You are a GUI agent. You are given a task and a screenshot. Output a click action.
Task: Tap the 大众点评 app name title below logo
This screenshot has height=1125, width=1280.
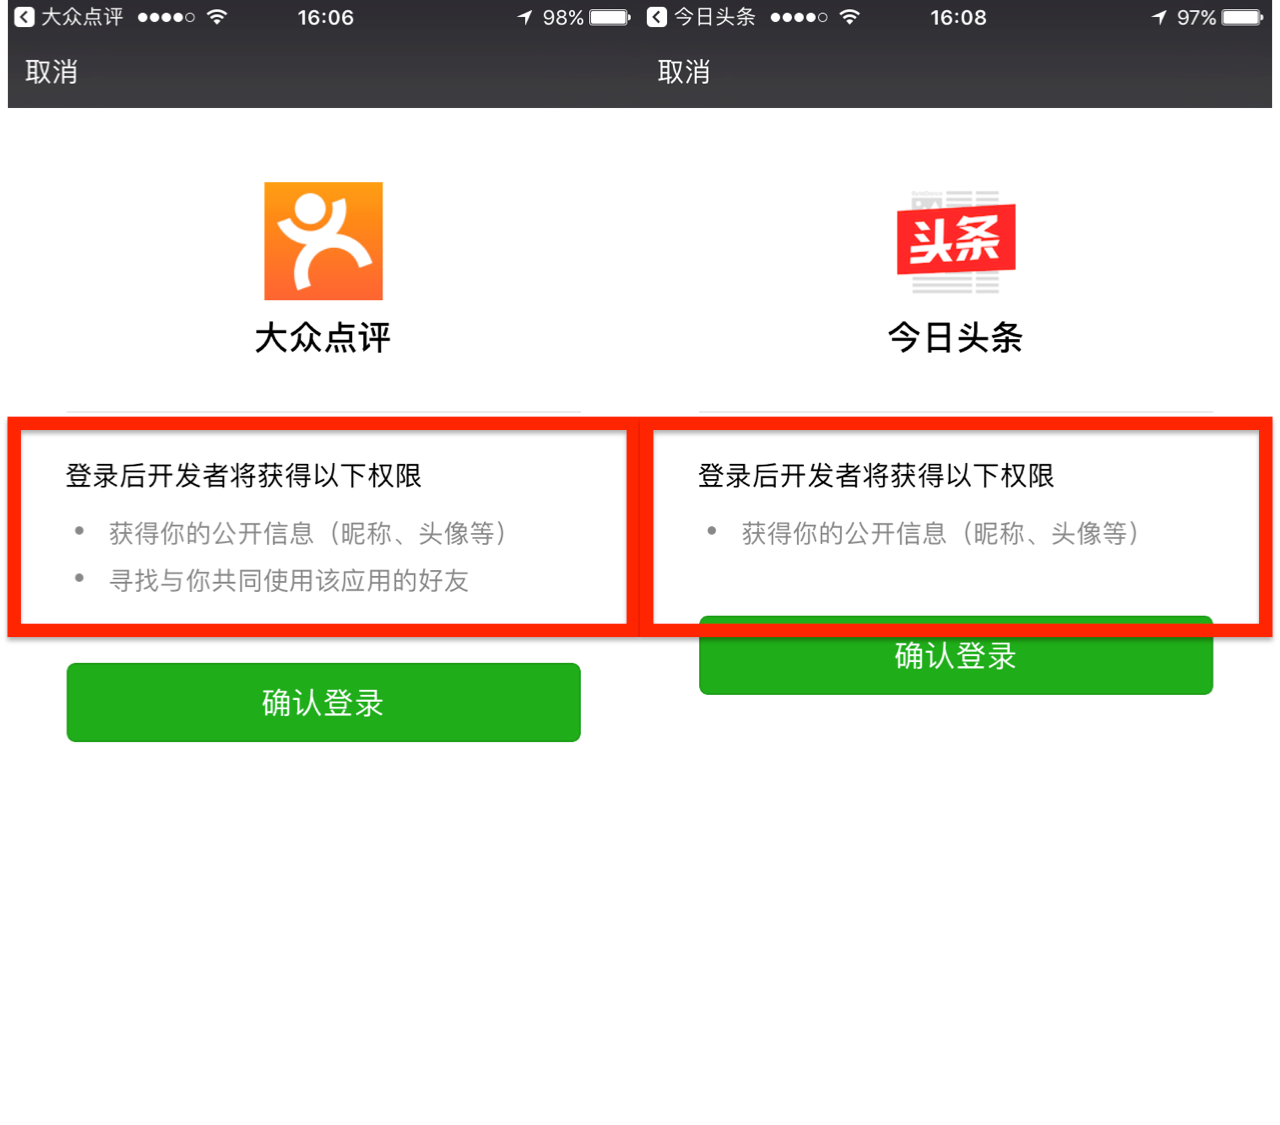pos(323,338)
